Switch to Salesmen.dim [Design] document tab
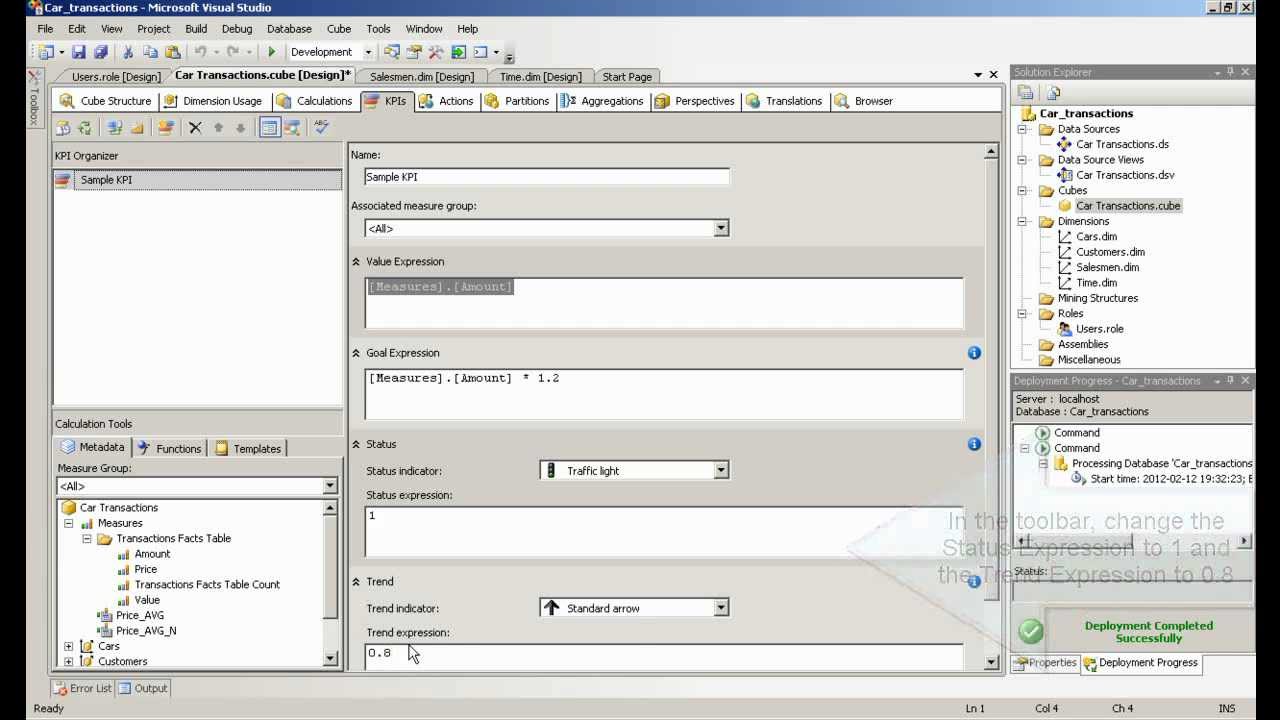The width and height of the screenshot is (1280, 720). 422,77
